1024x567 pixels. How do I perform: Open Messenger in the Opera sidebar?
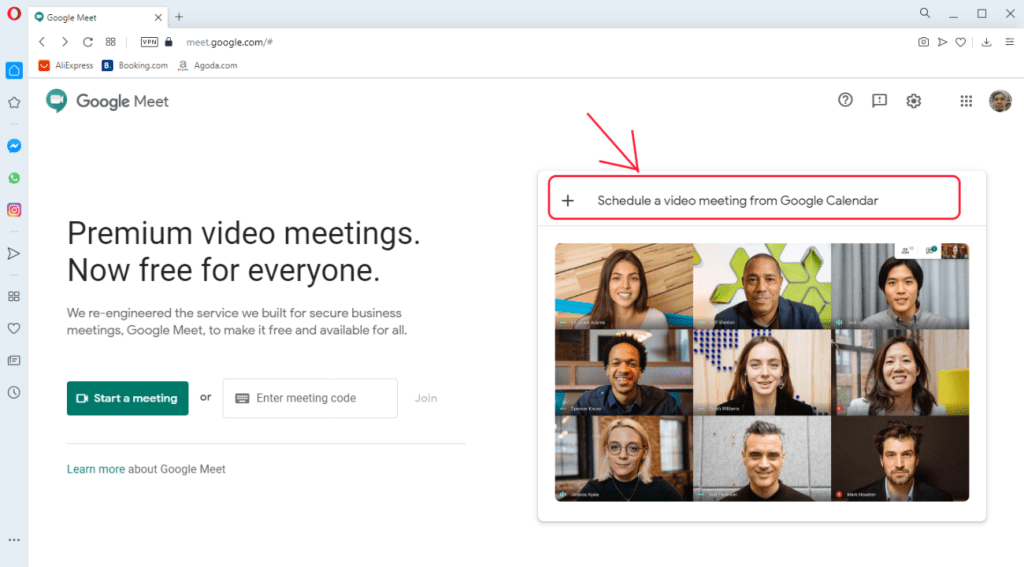(14, 146)
